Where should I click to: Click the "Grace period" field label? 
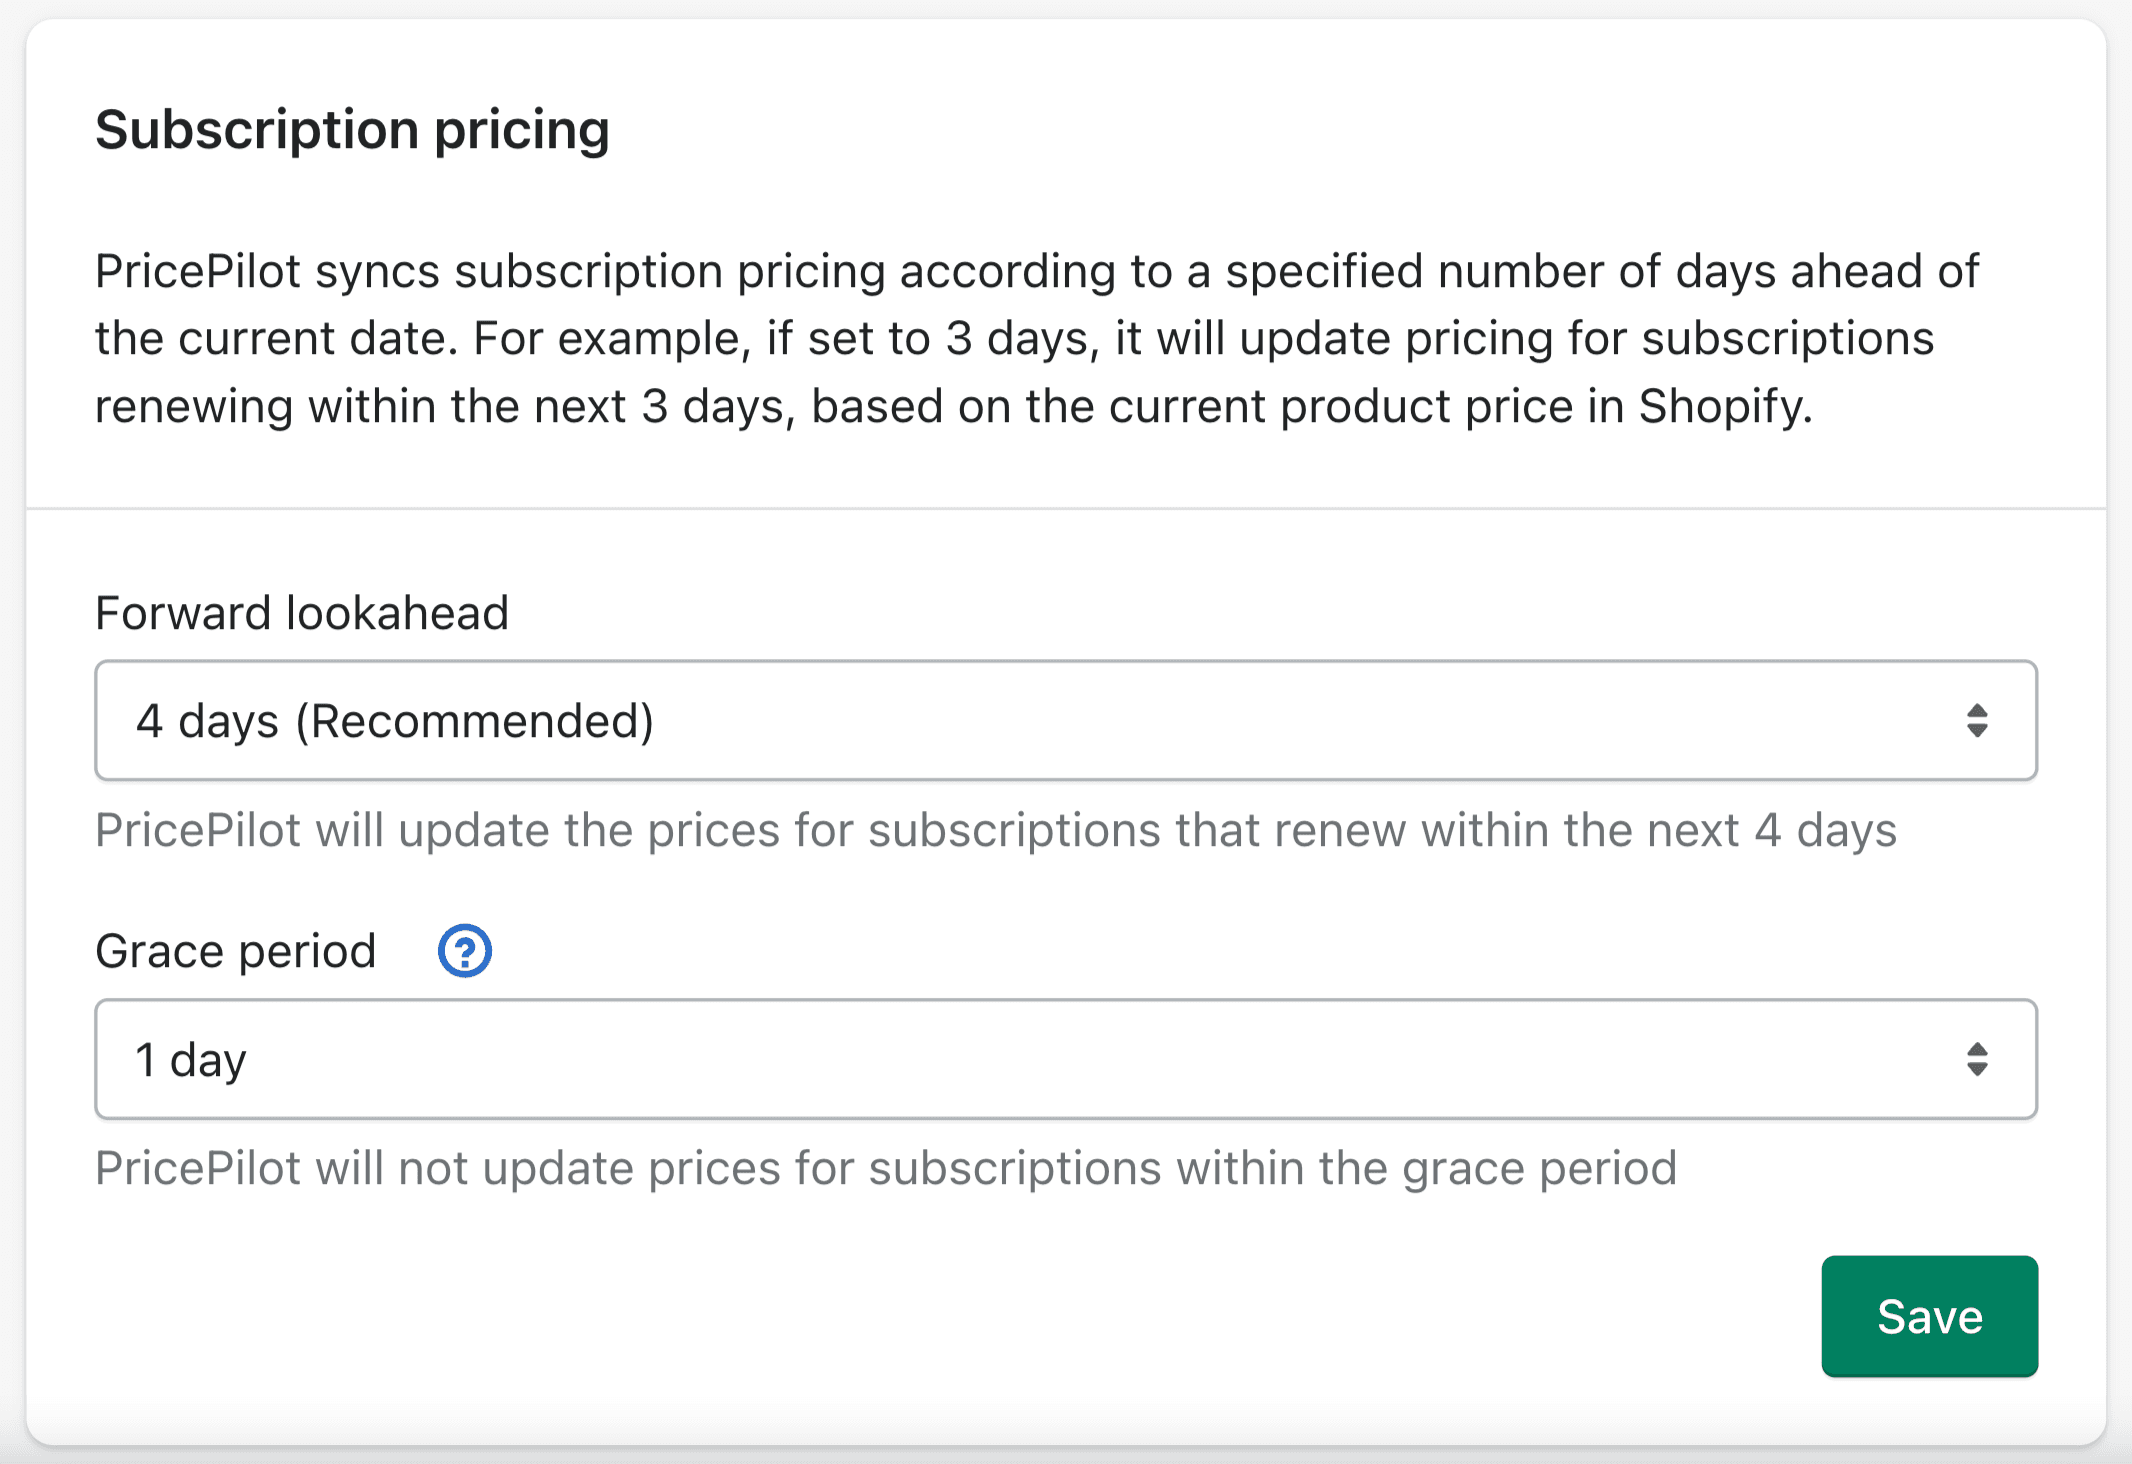pyautogui.click(x=236, y=951)
